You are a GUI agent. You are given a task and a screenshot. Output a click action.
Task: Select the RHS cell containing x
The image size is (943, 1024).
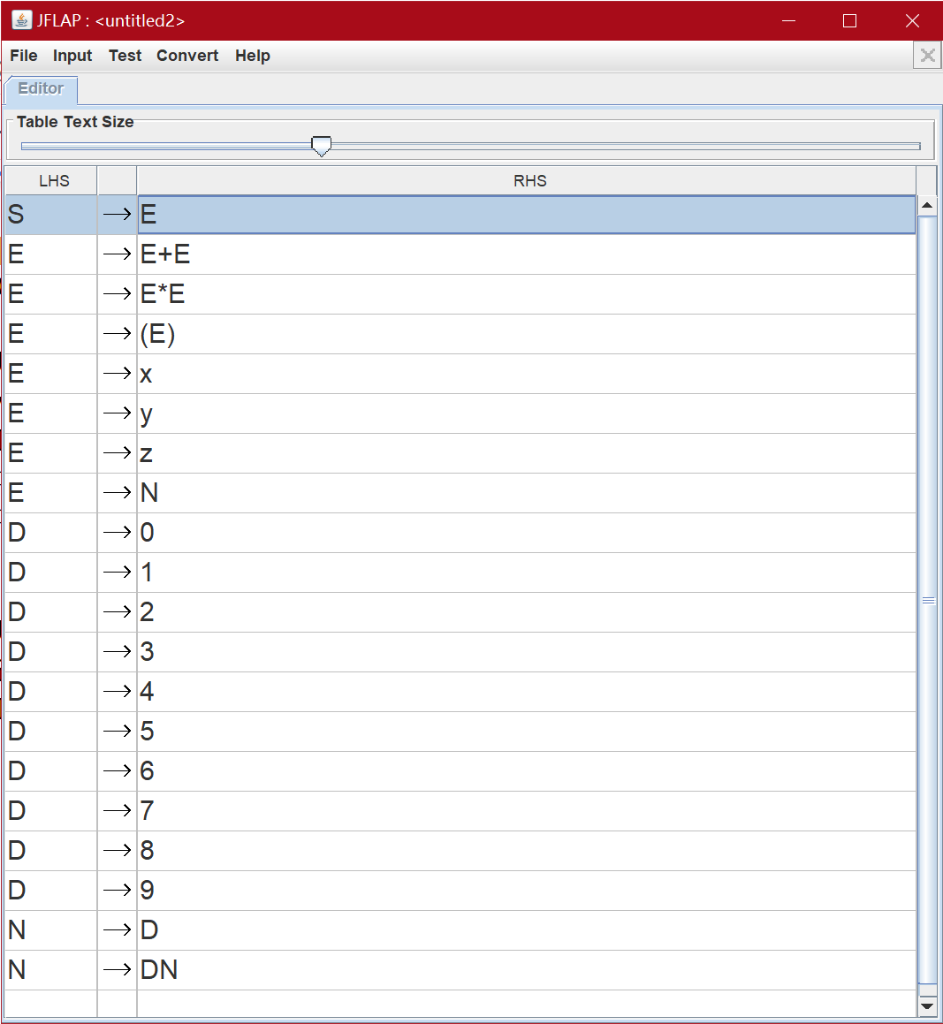526,374
